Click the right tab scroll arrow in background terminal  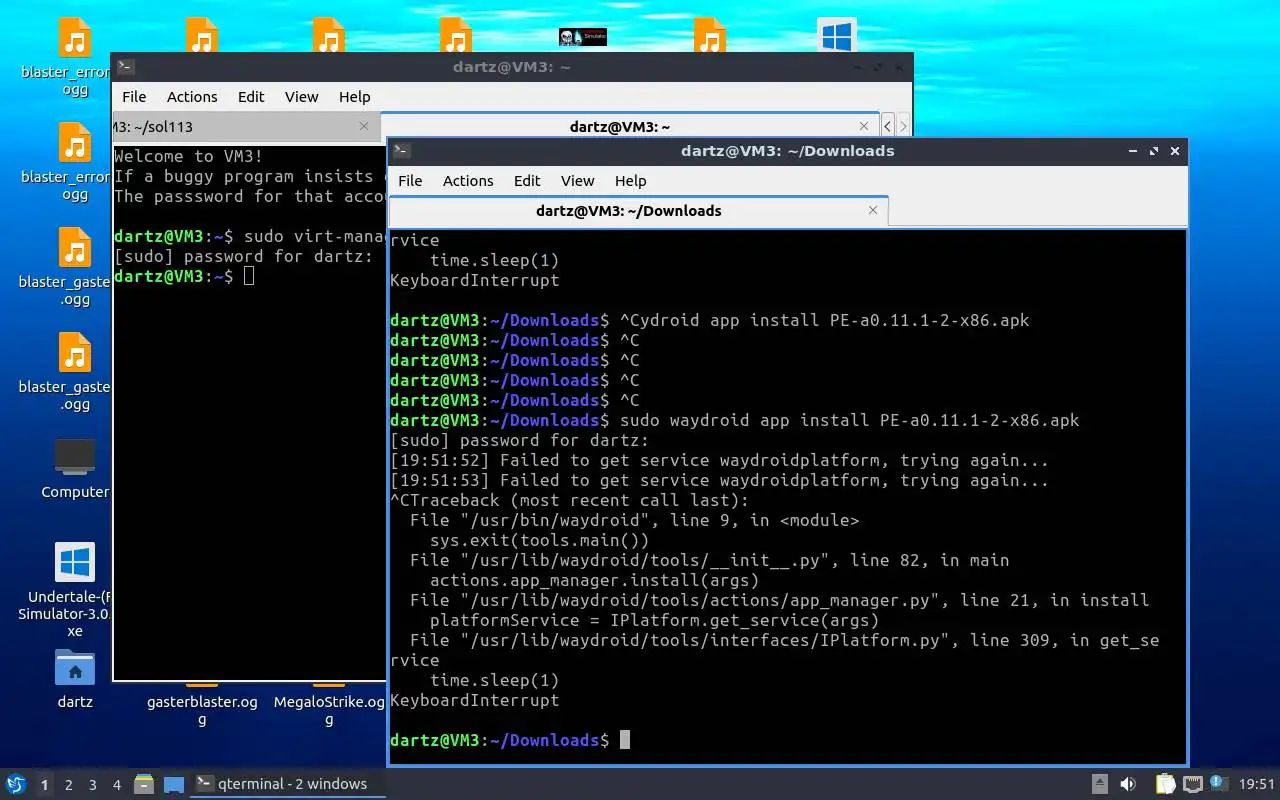click(x=903, y=126)
